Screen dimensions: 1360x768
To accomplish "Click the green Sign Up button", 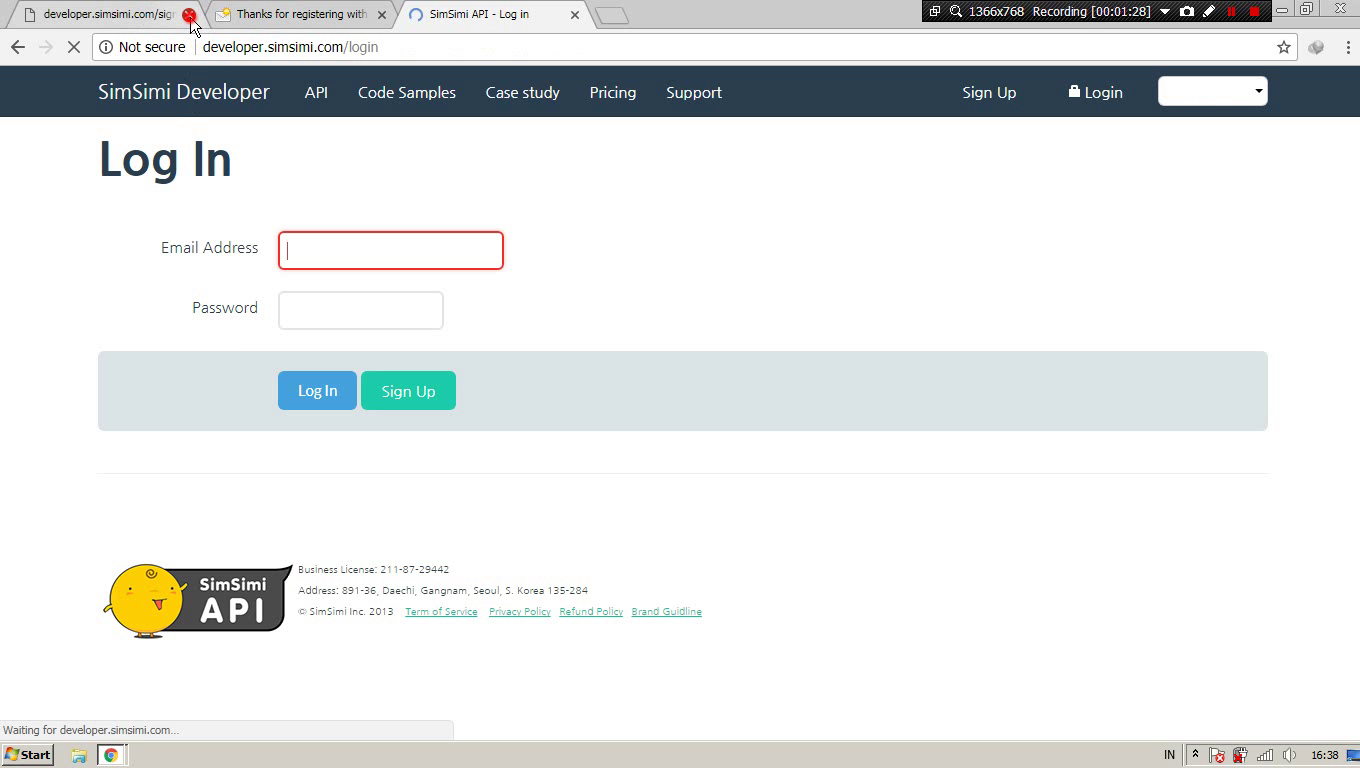I will [408, 391].
